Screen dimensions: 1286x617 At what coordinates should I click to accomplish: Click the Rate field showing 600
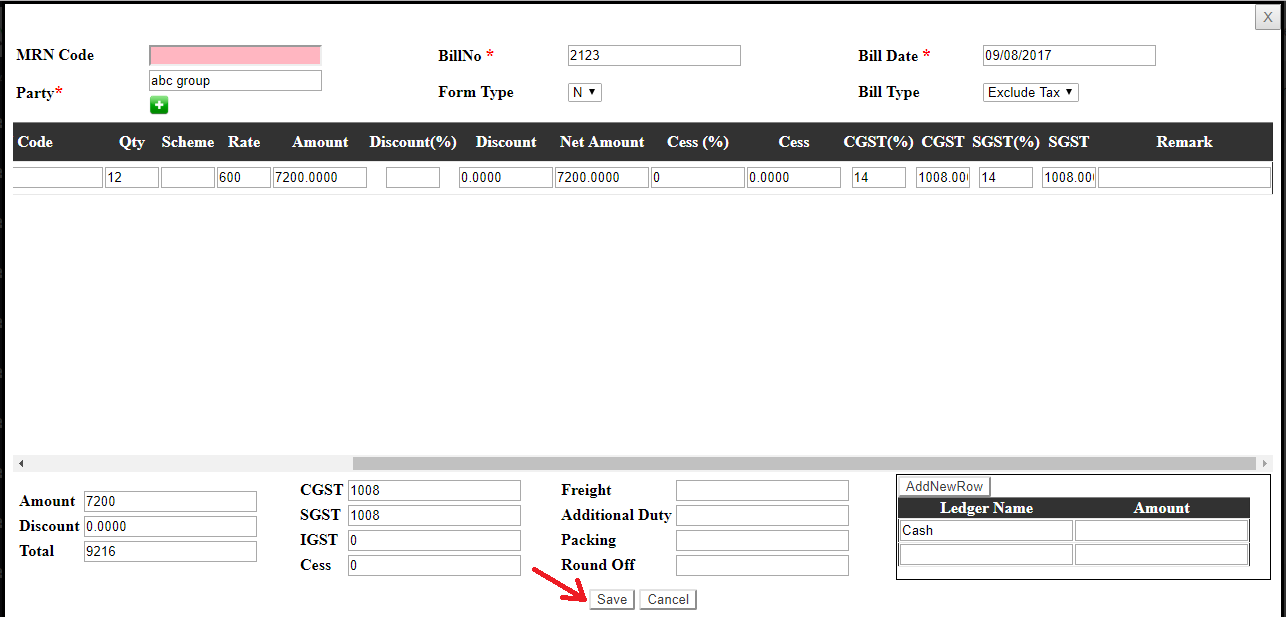(243, 177)
